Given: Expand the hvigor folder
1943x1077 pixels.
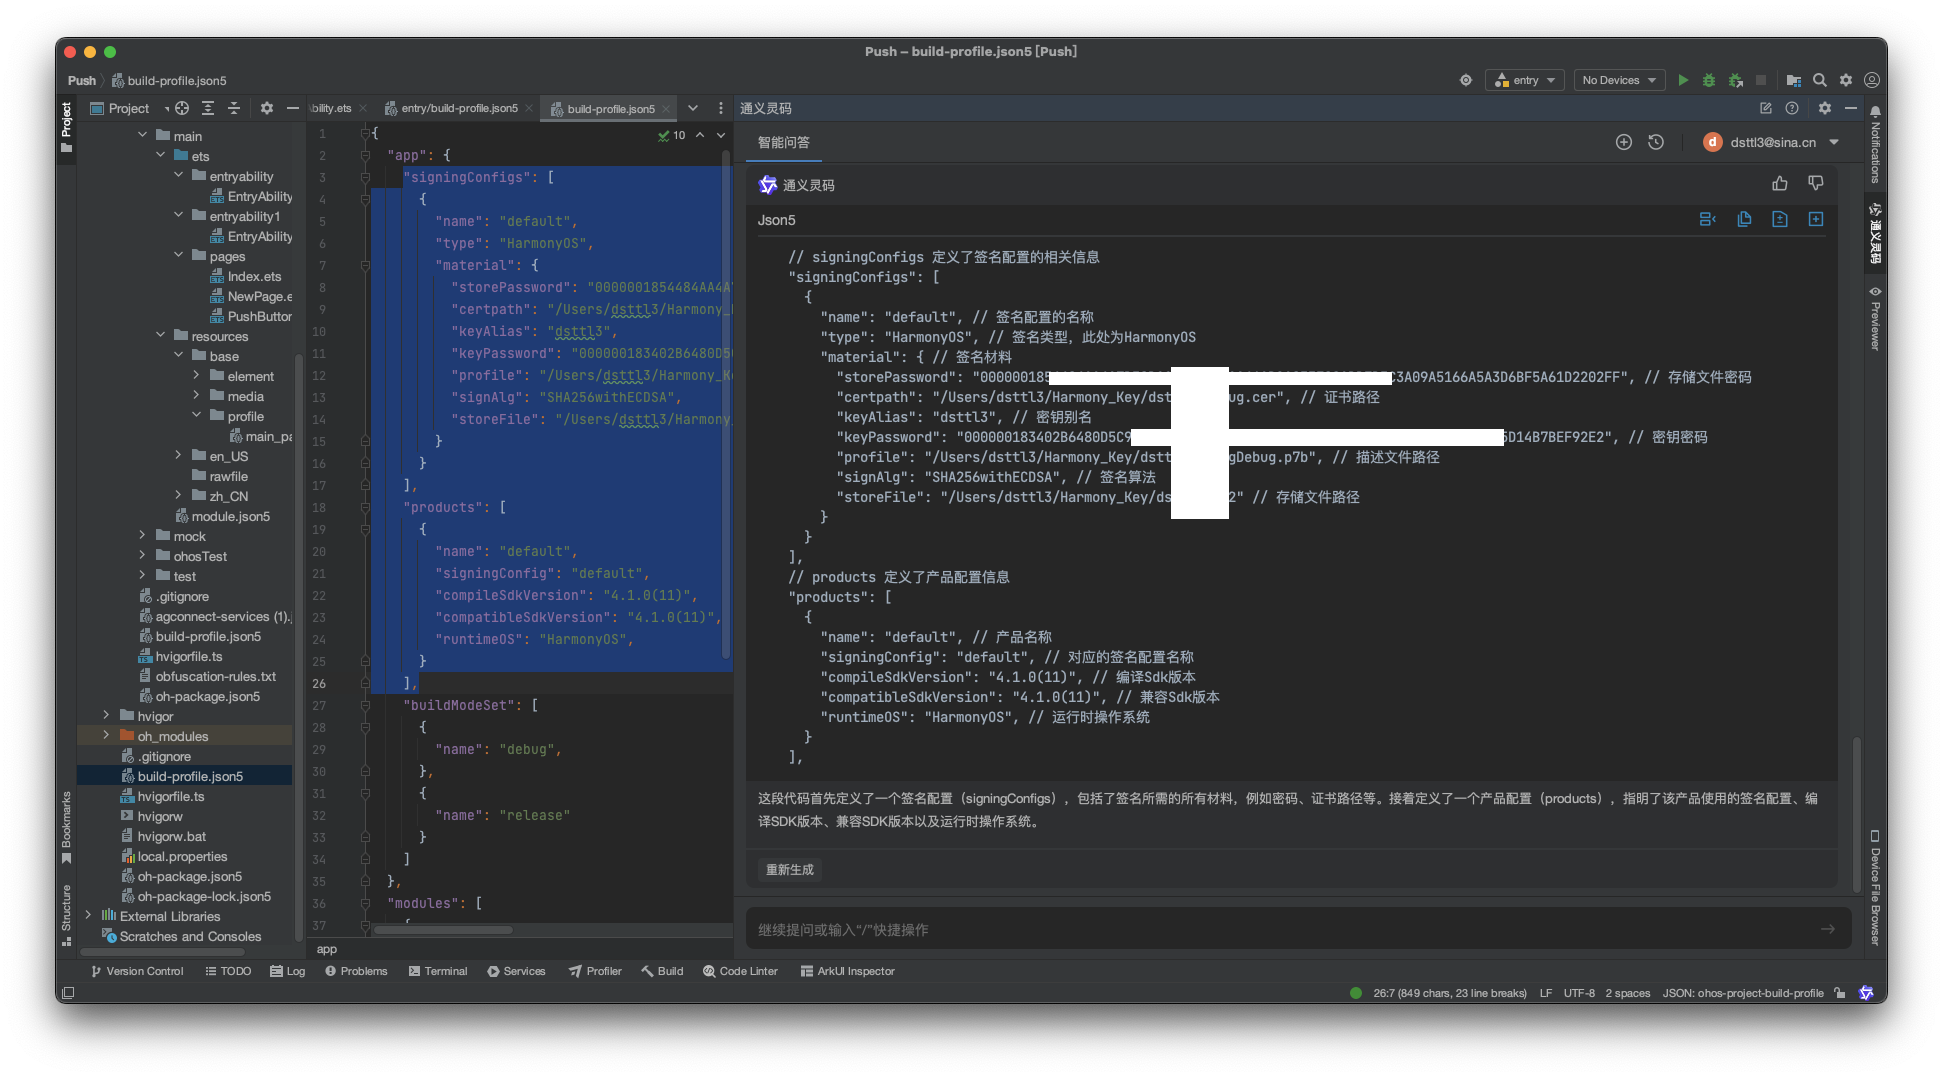Looking at the screenshot, I should point(106,715).
